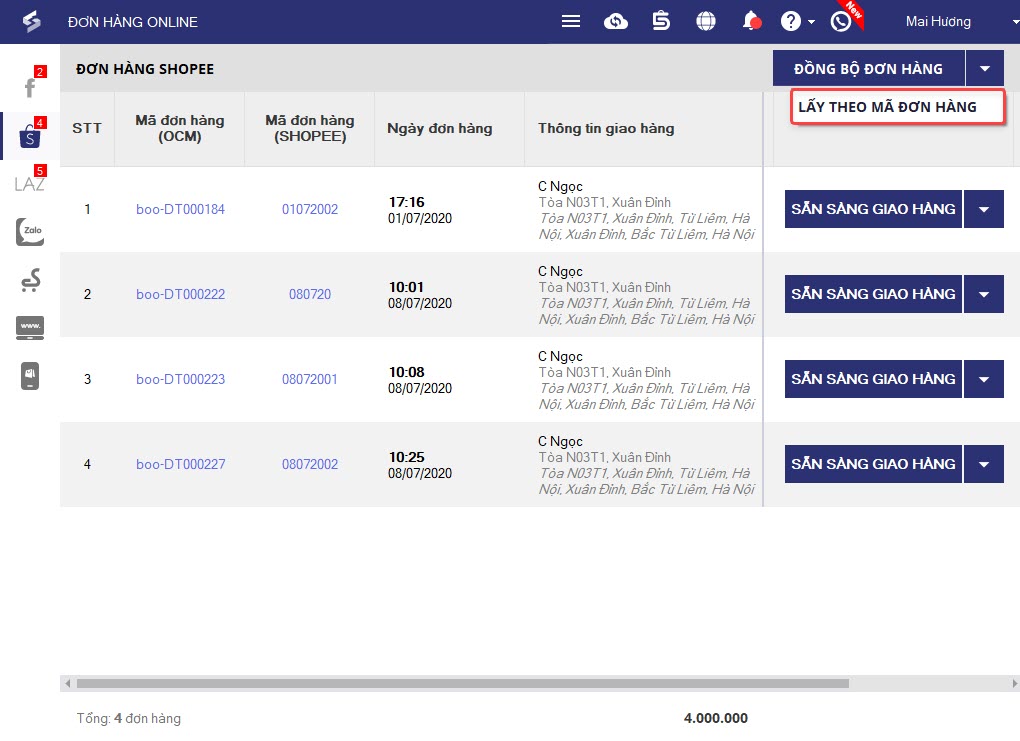Click the ĐỒNG BỘ ĐƠN HÀNG button
1020x741 pixels.
pyautogui.click(x=868, y=68)
